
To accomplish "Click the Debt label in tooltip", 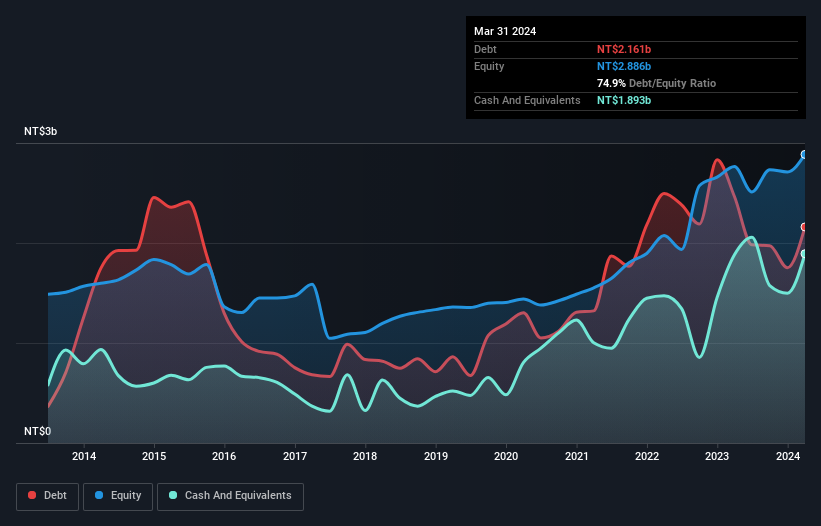I will pyautogui.click(x=485, y=49).
